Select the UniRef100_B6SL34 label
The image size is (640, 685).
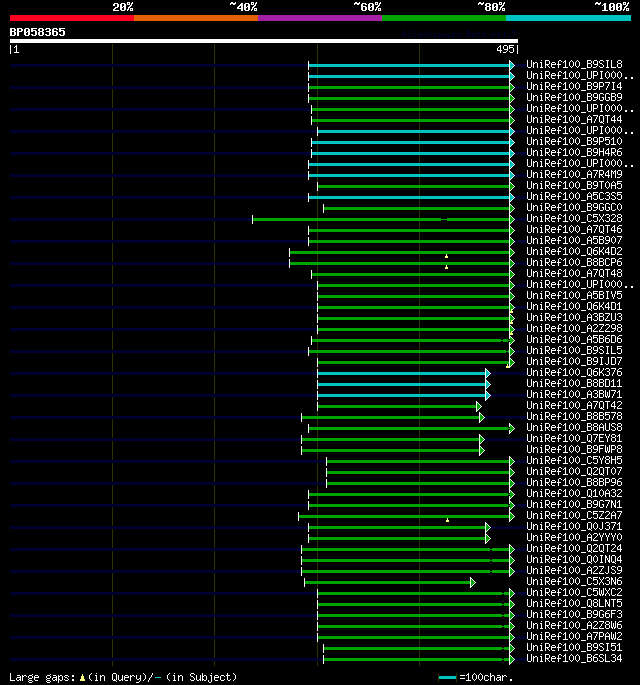[574, 659]
